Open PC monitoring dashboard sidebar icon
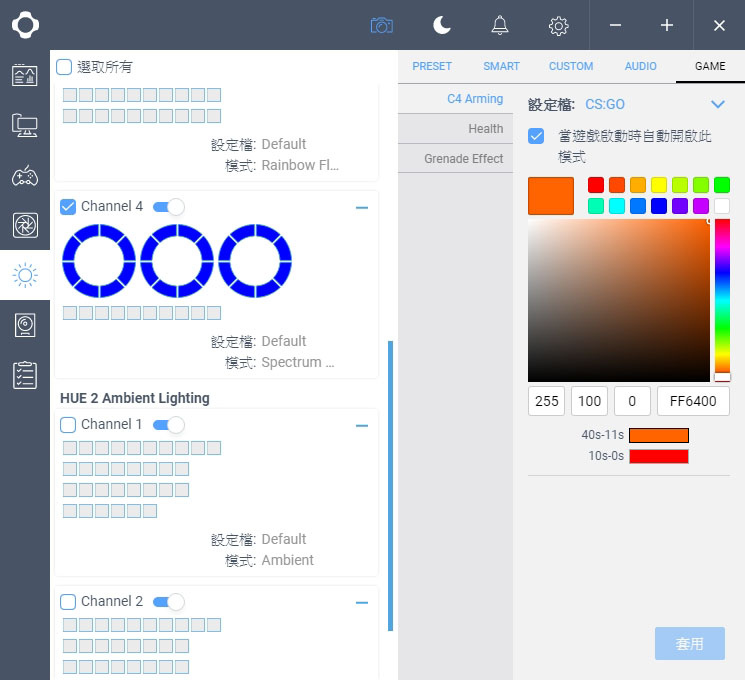 25,75
